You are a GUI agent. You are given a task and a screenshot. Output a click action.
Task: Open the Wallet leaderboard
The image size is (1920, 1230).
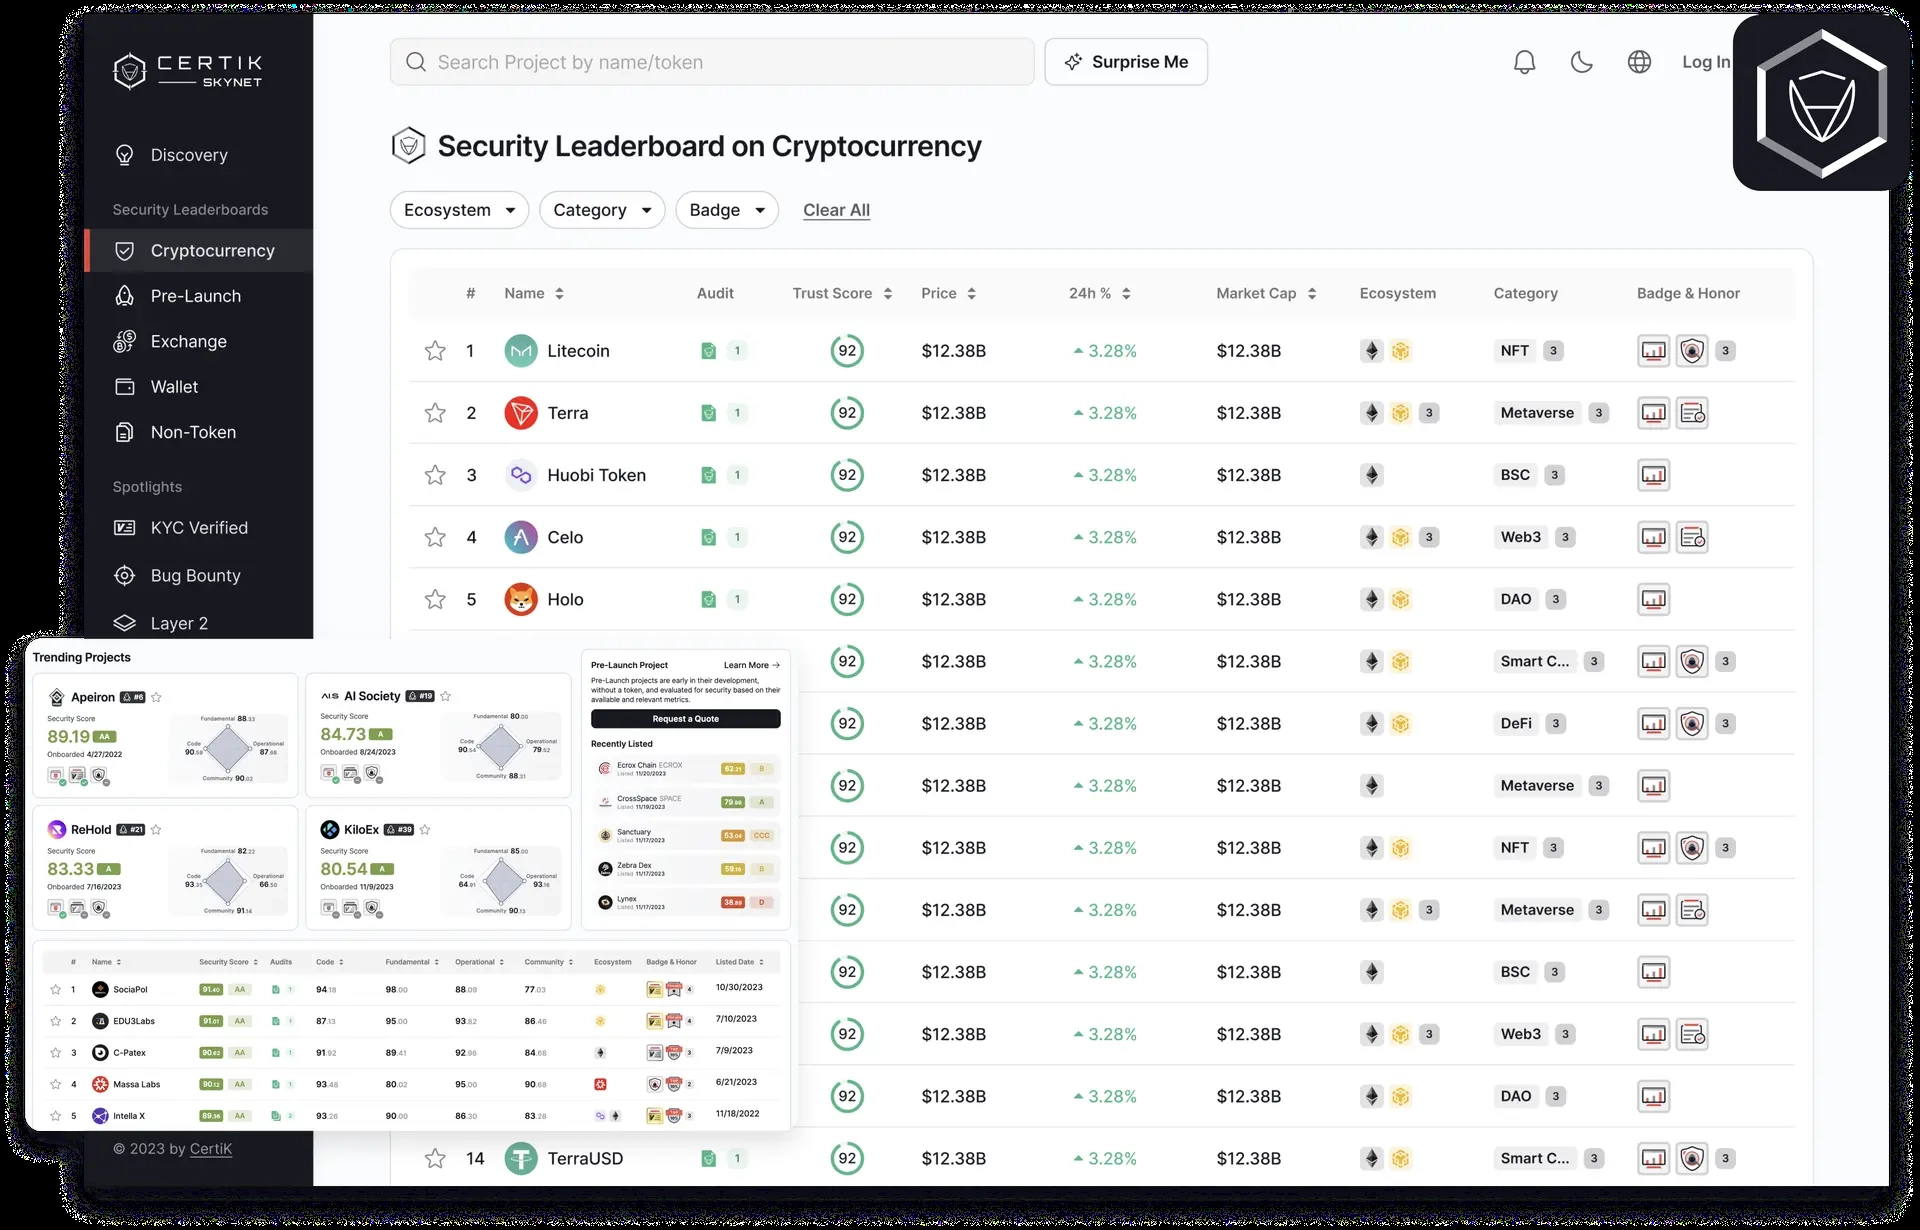pos(174,387)
